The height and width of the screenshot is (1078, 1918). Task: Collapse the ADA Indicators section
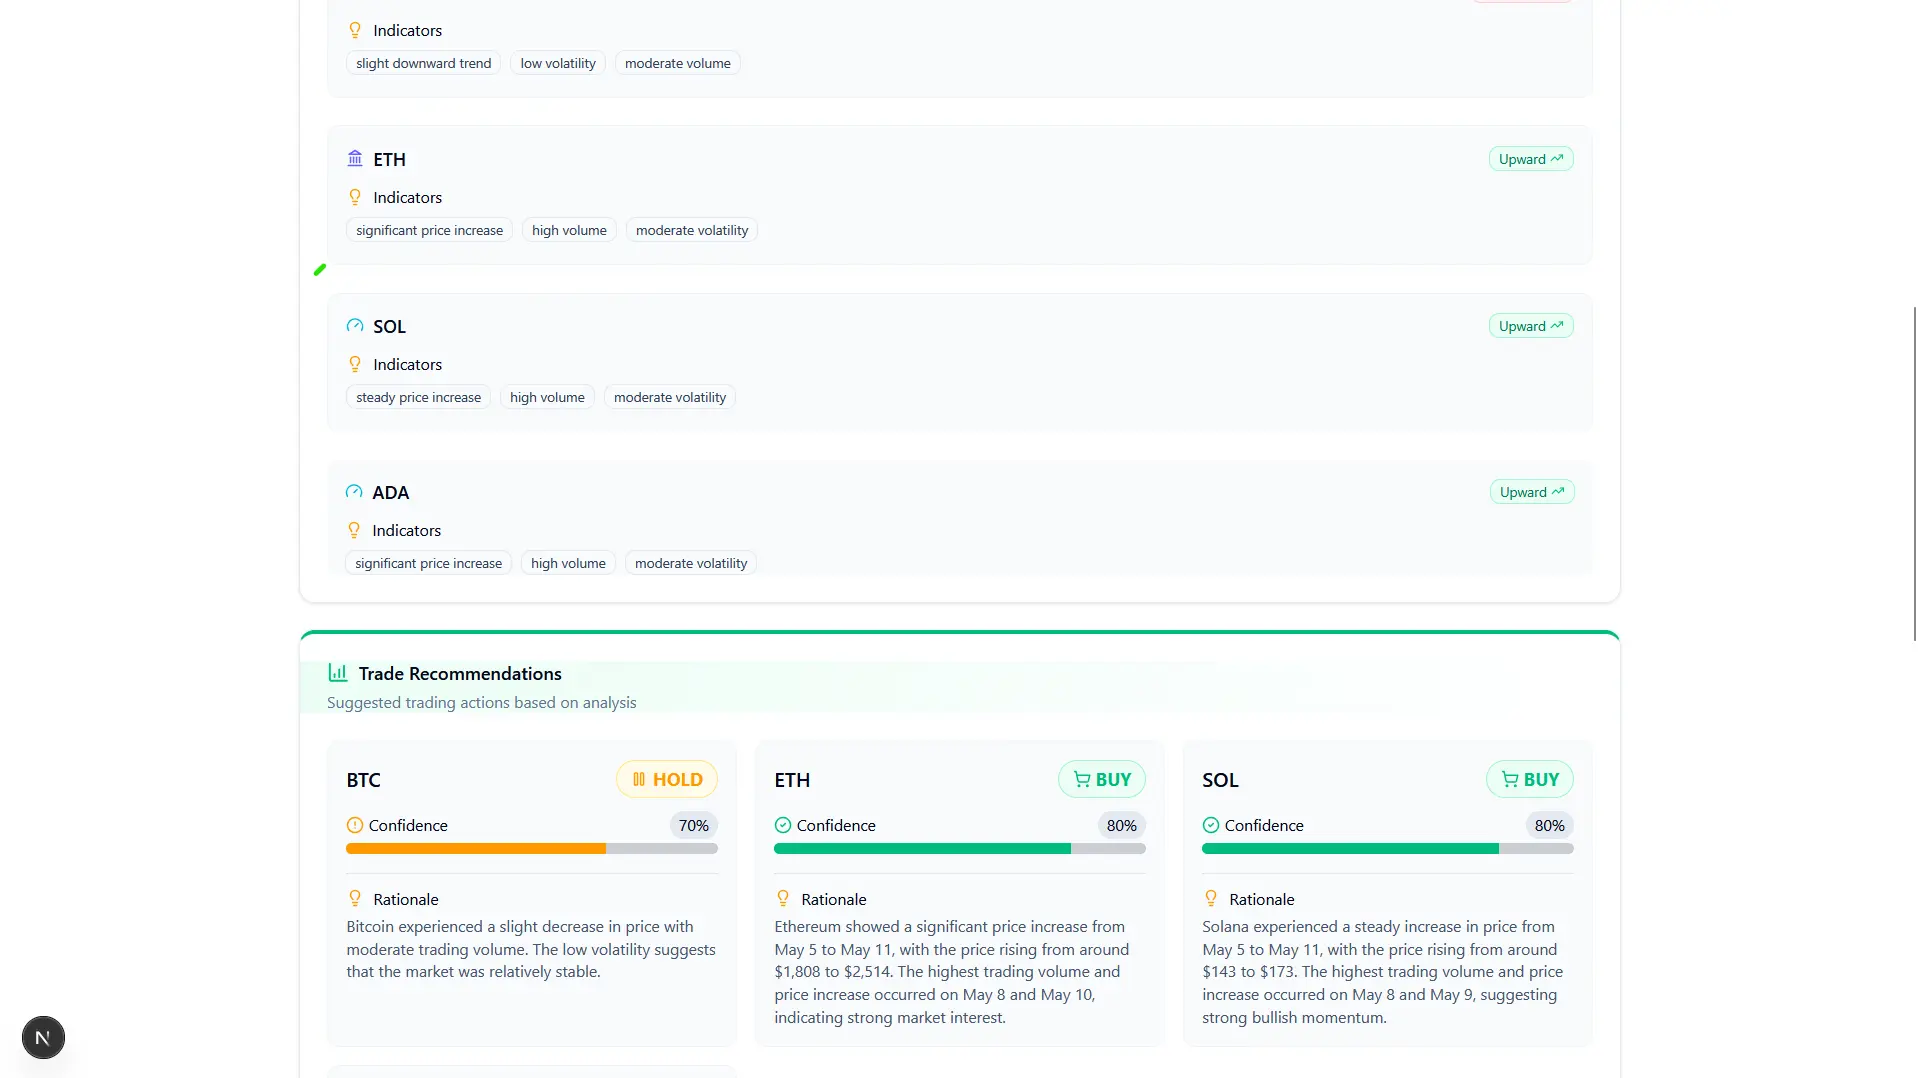(x=407, y=529)
